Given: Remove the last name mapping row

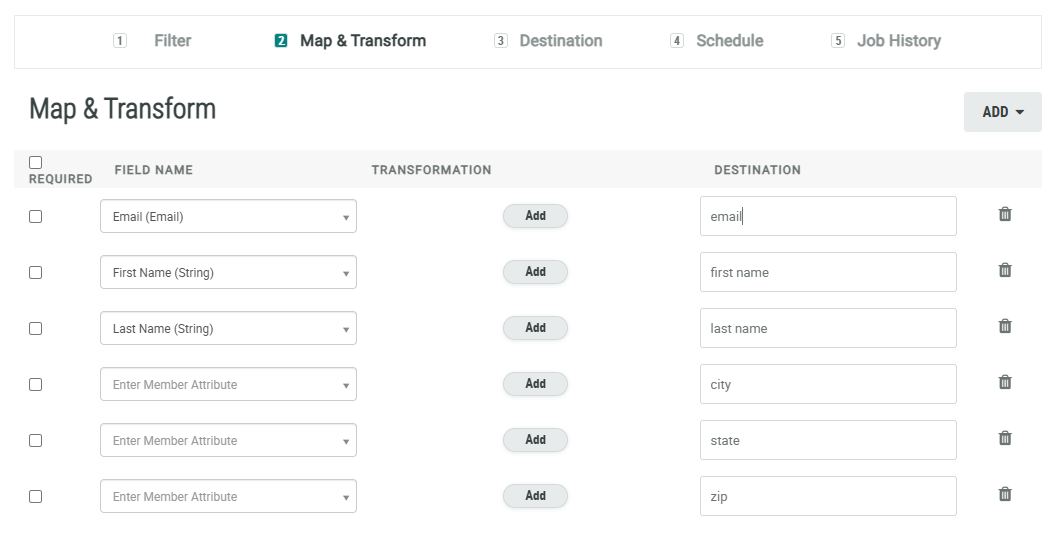Looking at the screenshot, I should tap(1005, 326).
